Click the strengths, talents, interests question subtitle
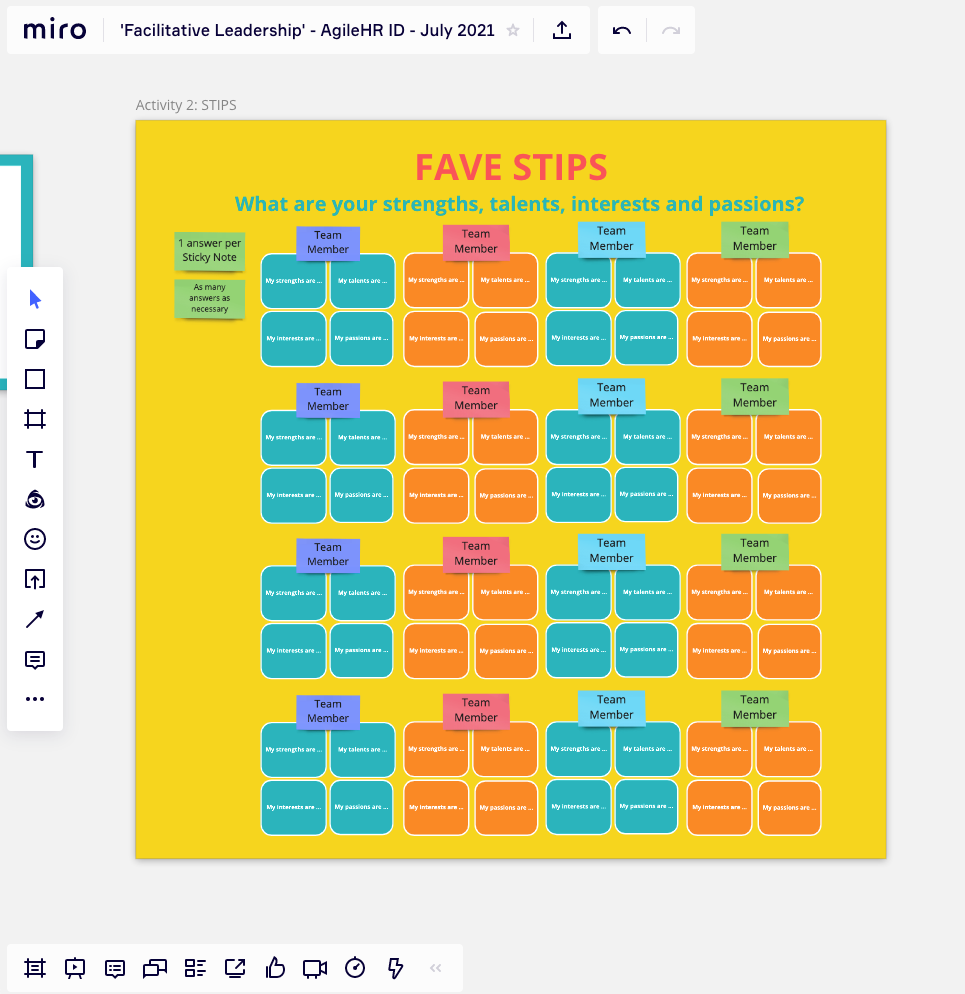Screen dimensions: 965x994 click(x=519, y=204)
